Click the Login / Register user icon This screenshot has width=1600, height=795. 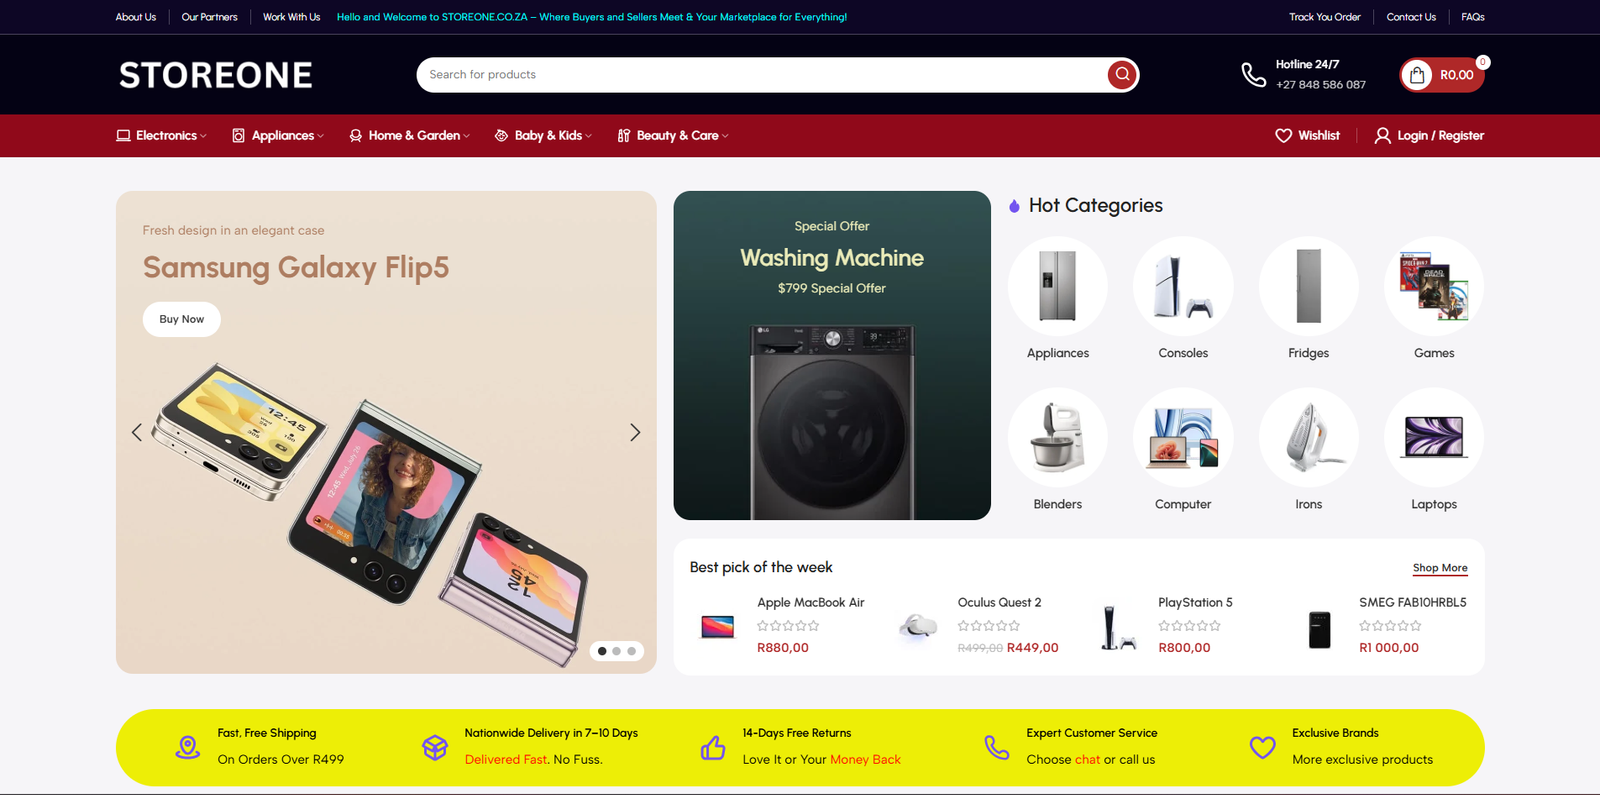click(1382, 135)
